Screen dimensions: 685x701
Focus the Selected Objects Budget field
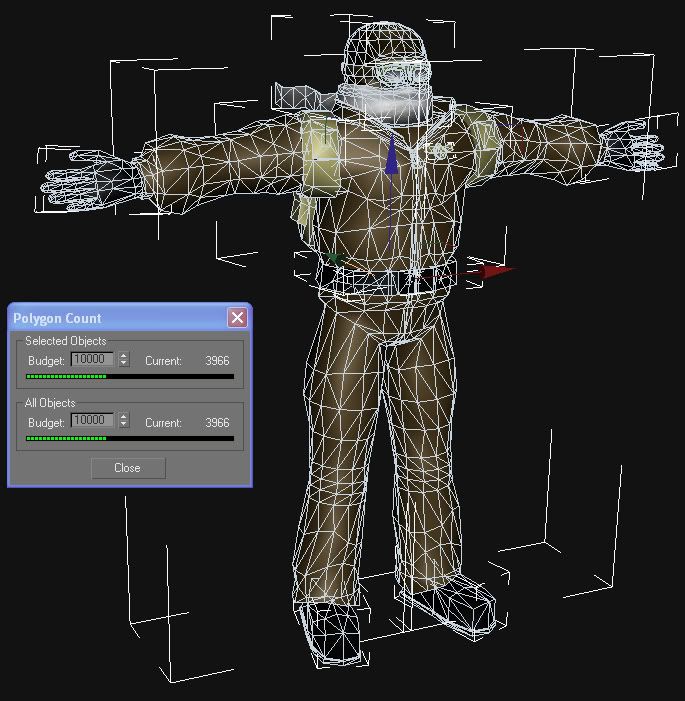pyautogui.click(x=93, y=359)
